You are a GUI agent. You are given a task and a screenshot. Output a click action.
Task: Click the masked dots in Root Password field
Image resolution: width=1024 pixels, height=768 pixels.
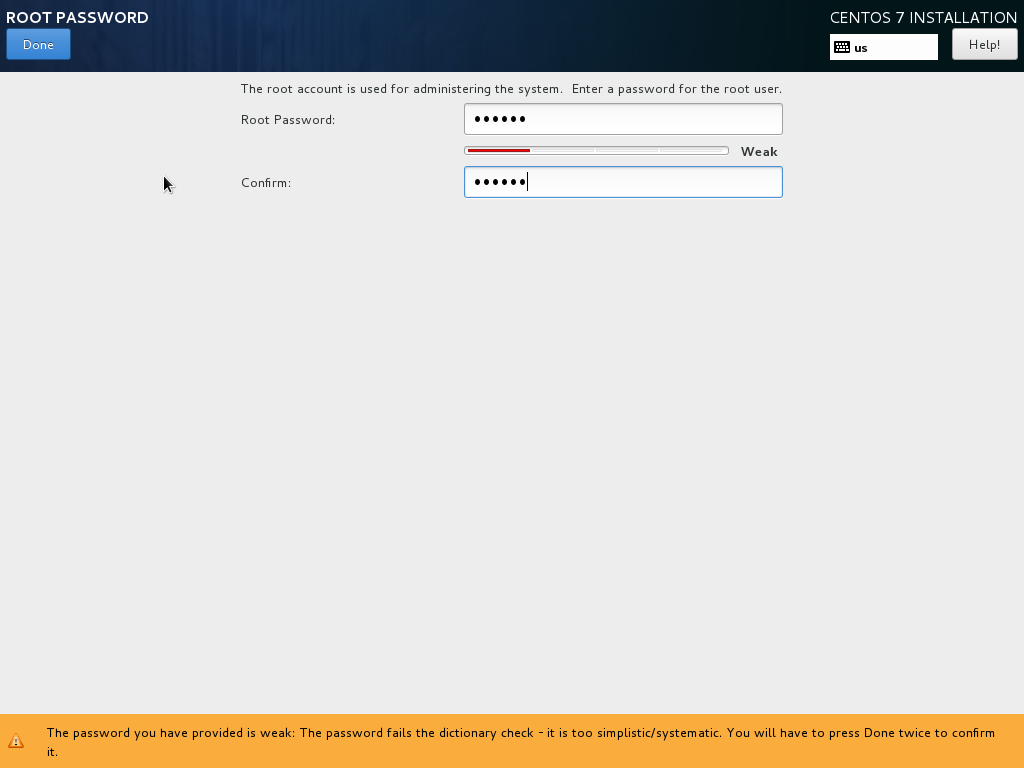coord(499,119)
